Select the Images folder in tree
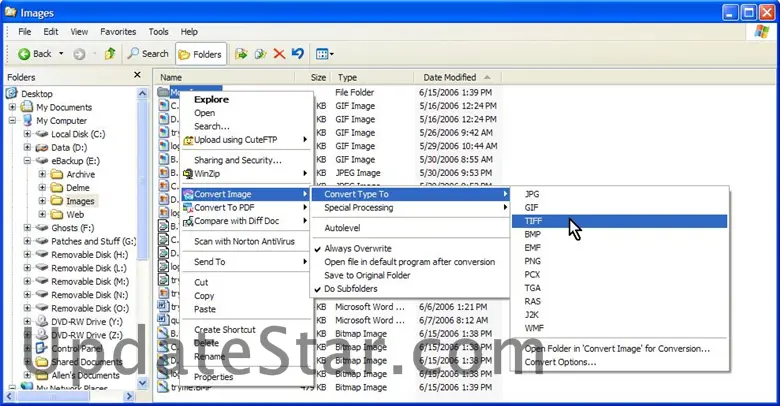Image resolution: width=780 pixels, height=406 pixels. click(80, 201)
